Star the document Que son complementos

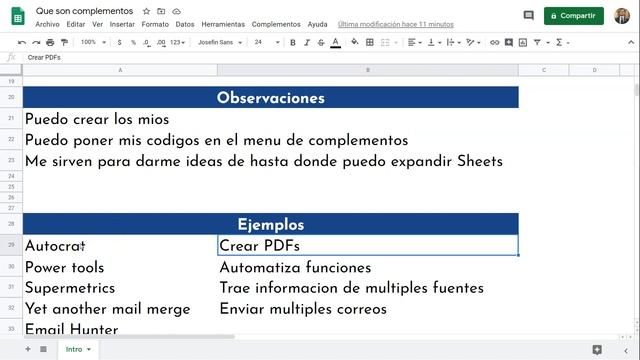click(x=146, y=11)
